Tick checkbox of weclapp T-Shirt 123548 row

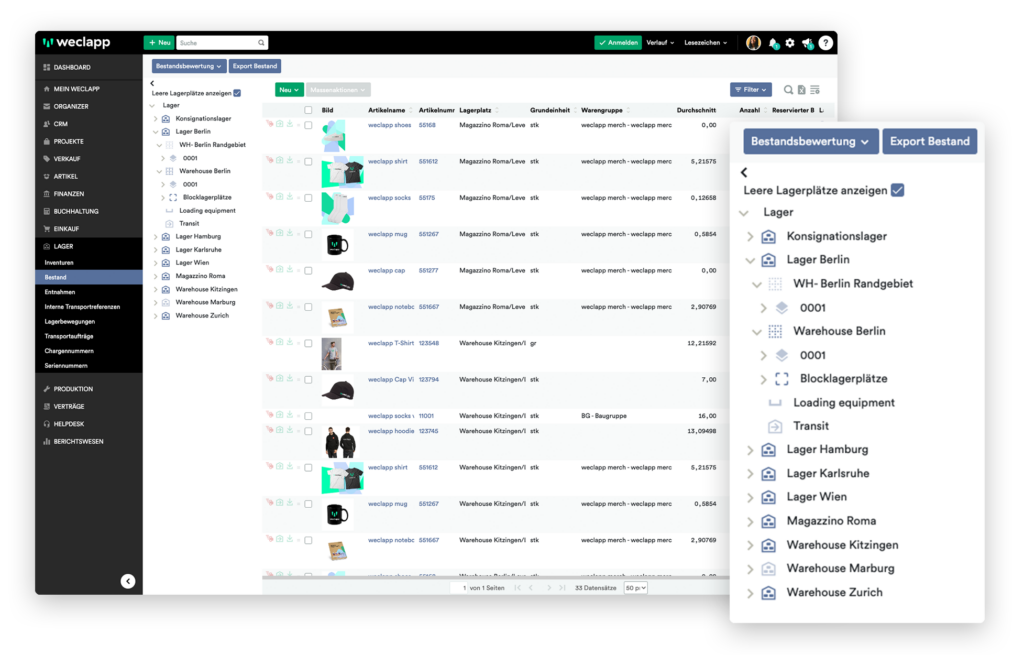(x=308, y=343)
